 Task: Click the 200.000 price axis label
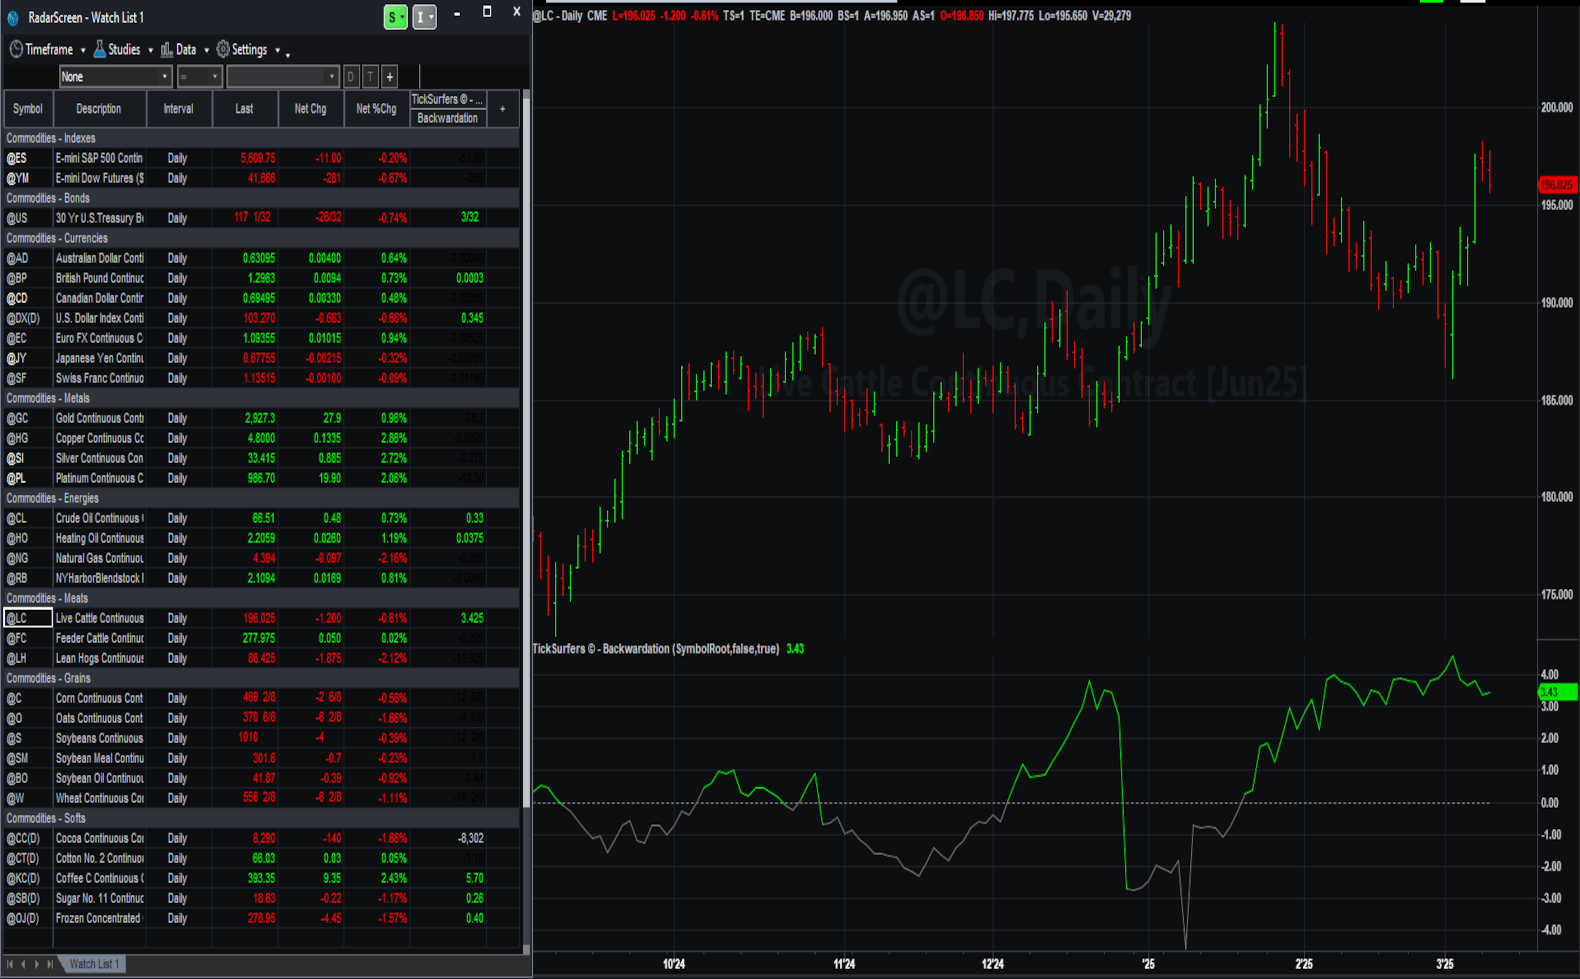(x=1557, y=108)
